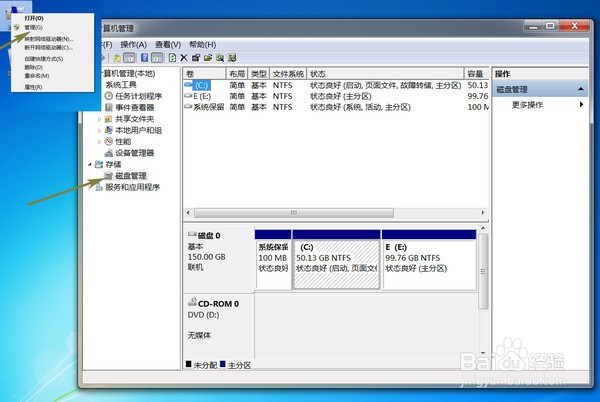
Task: Select the Storage (存储) node icon
Action: (x=99, y=164)
